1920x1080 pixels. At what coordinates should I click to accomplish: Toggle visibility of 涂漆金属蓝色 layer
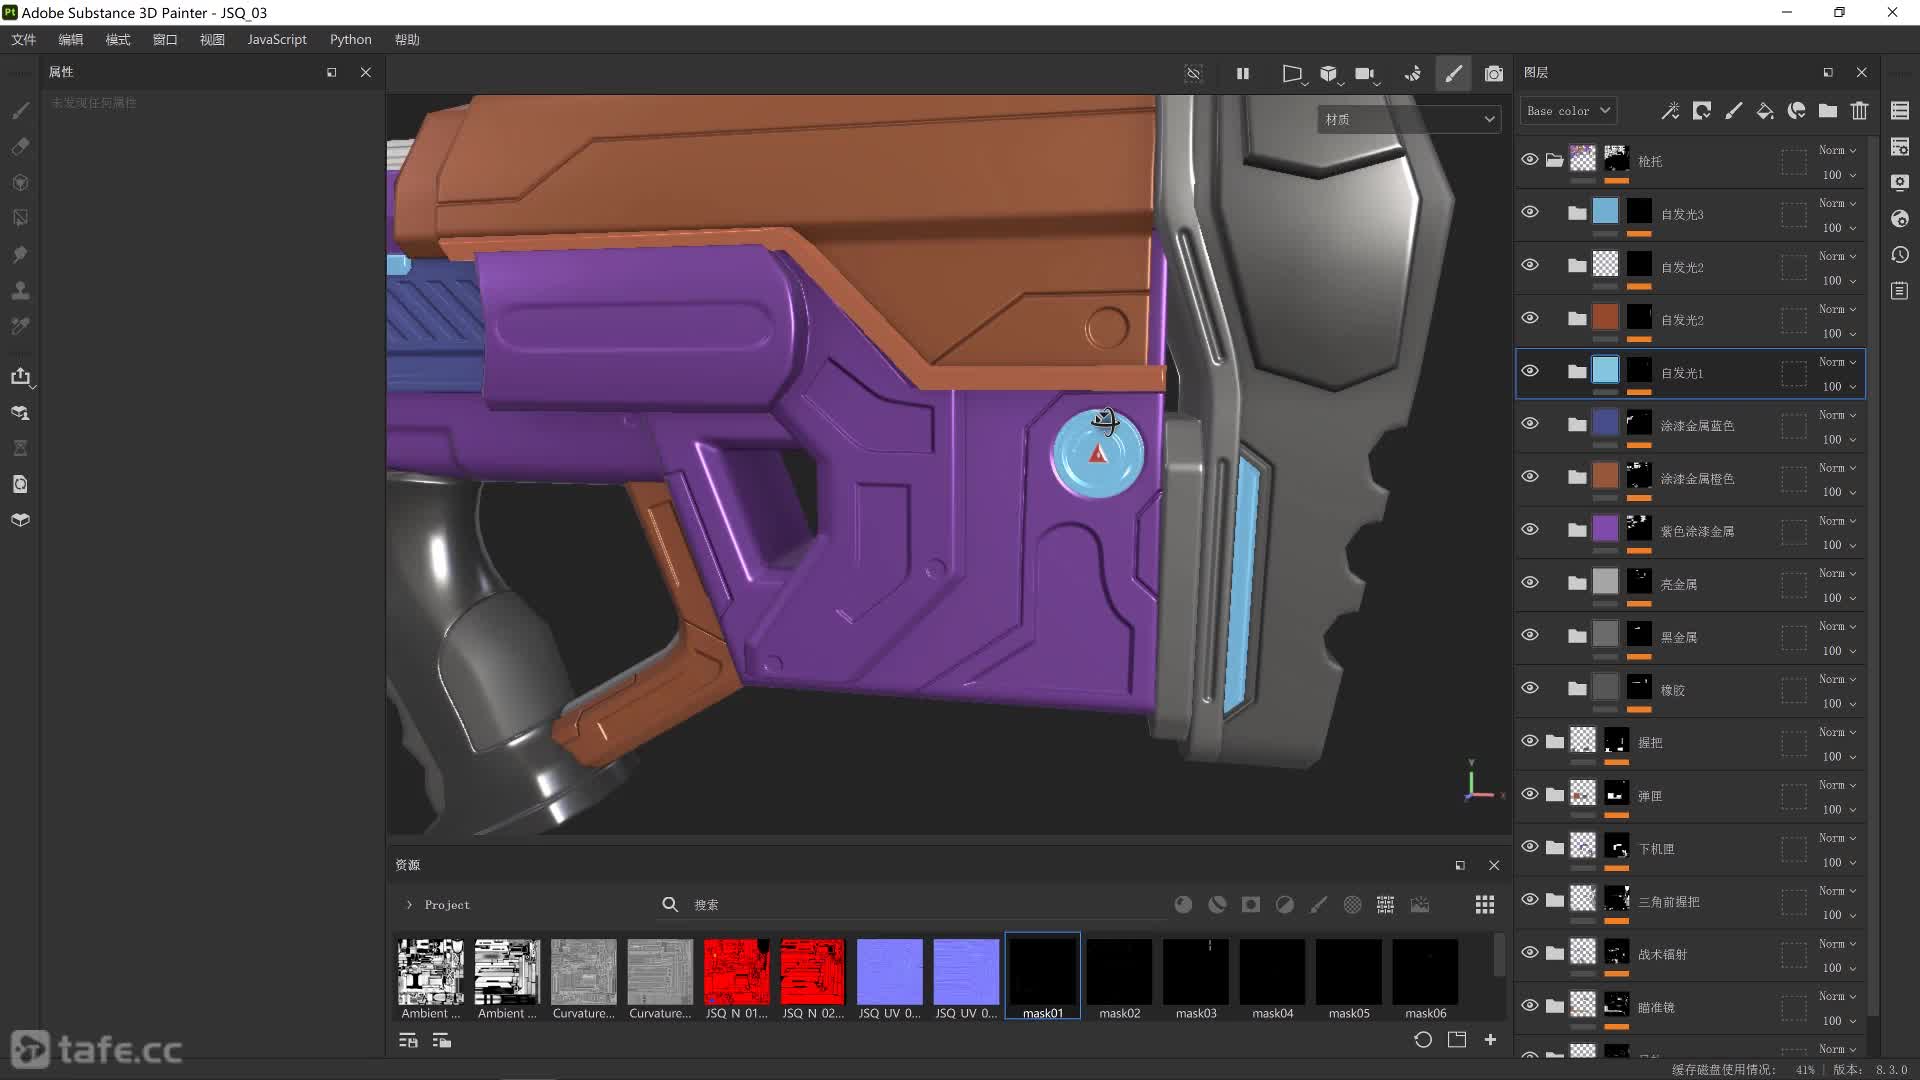coord(1530,424)
